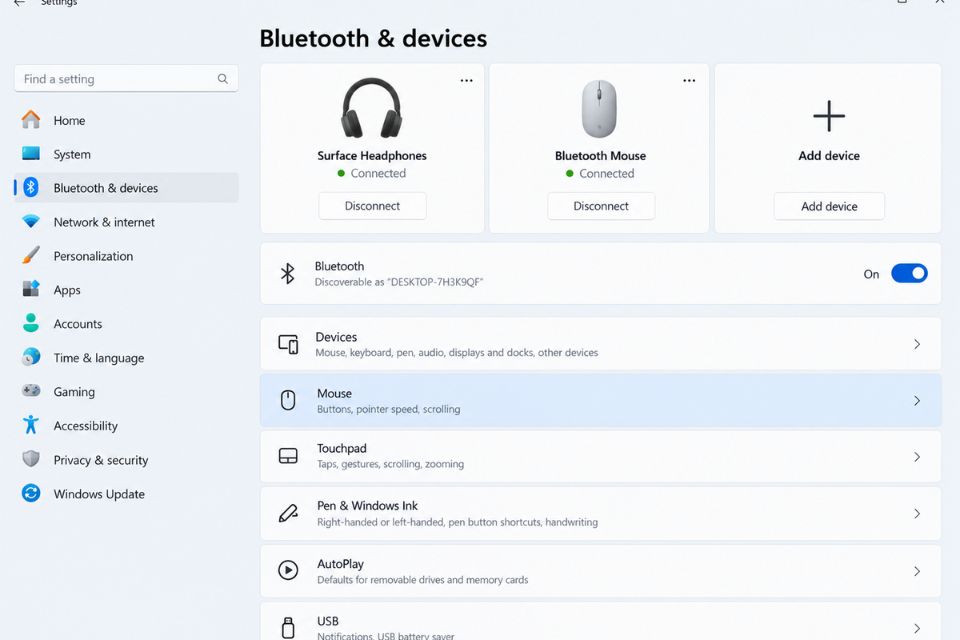Viewport: 960px width, 640px height.
Task: Click the Devices row icon
Action: (x=288, y=344)
